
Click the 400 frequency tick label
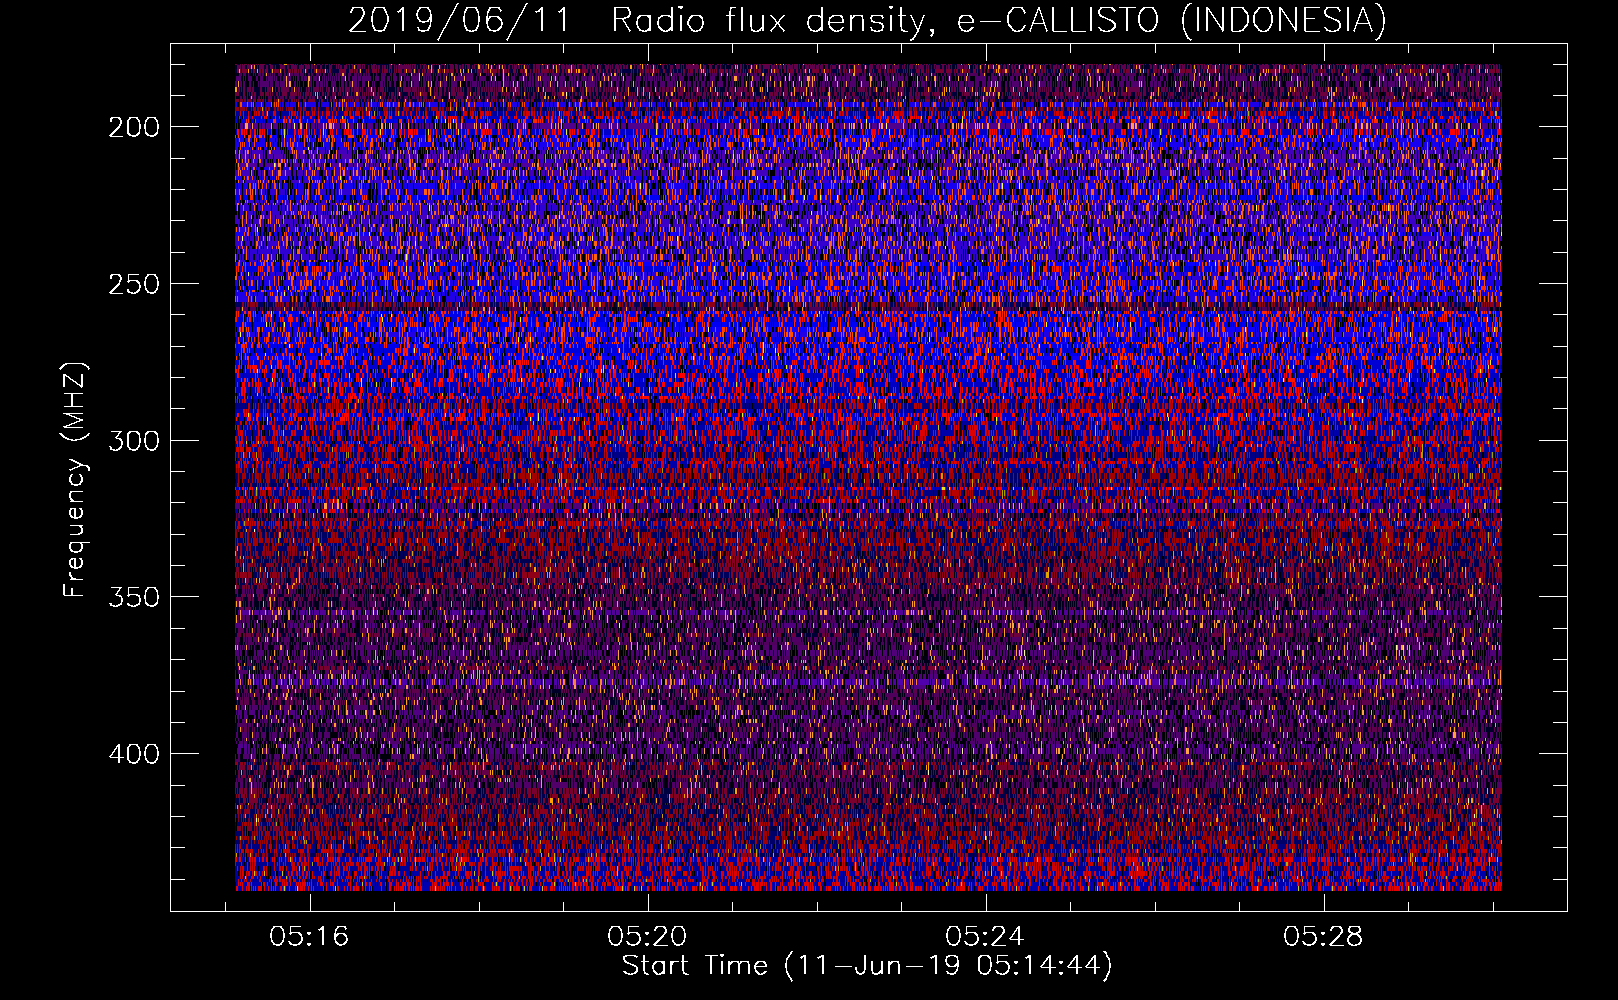[x=134, y=754]
